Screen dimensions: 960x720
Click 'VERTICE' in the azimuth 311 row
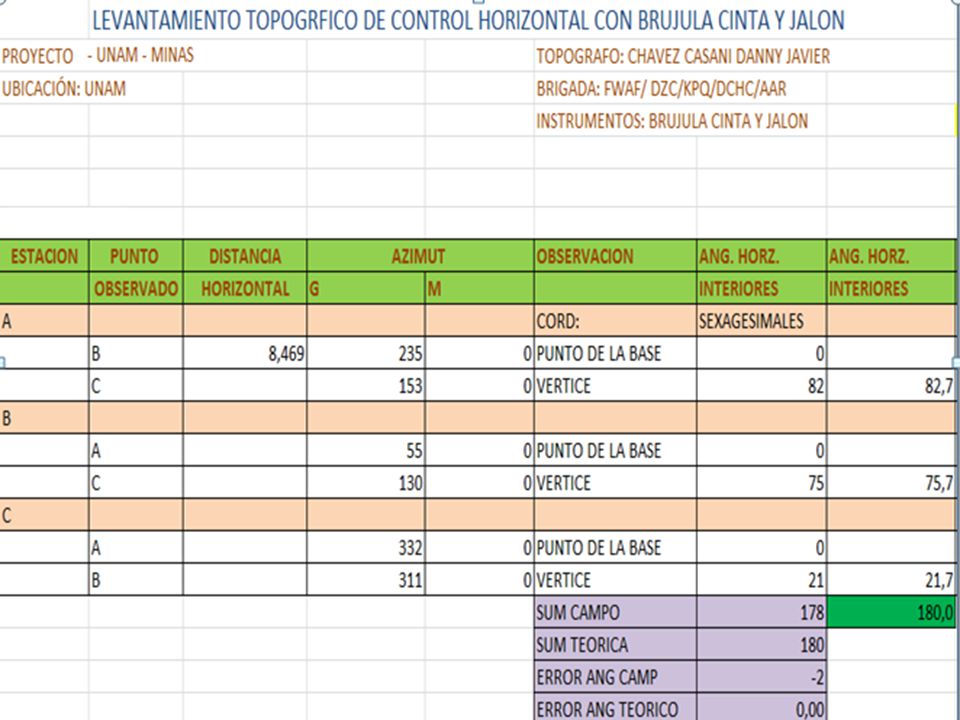coord(615,580)
